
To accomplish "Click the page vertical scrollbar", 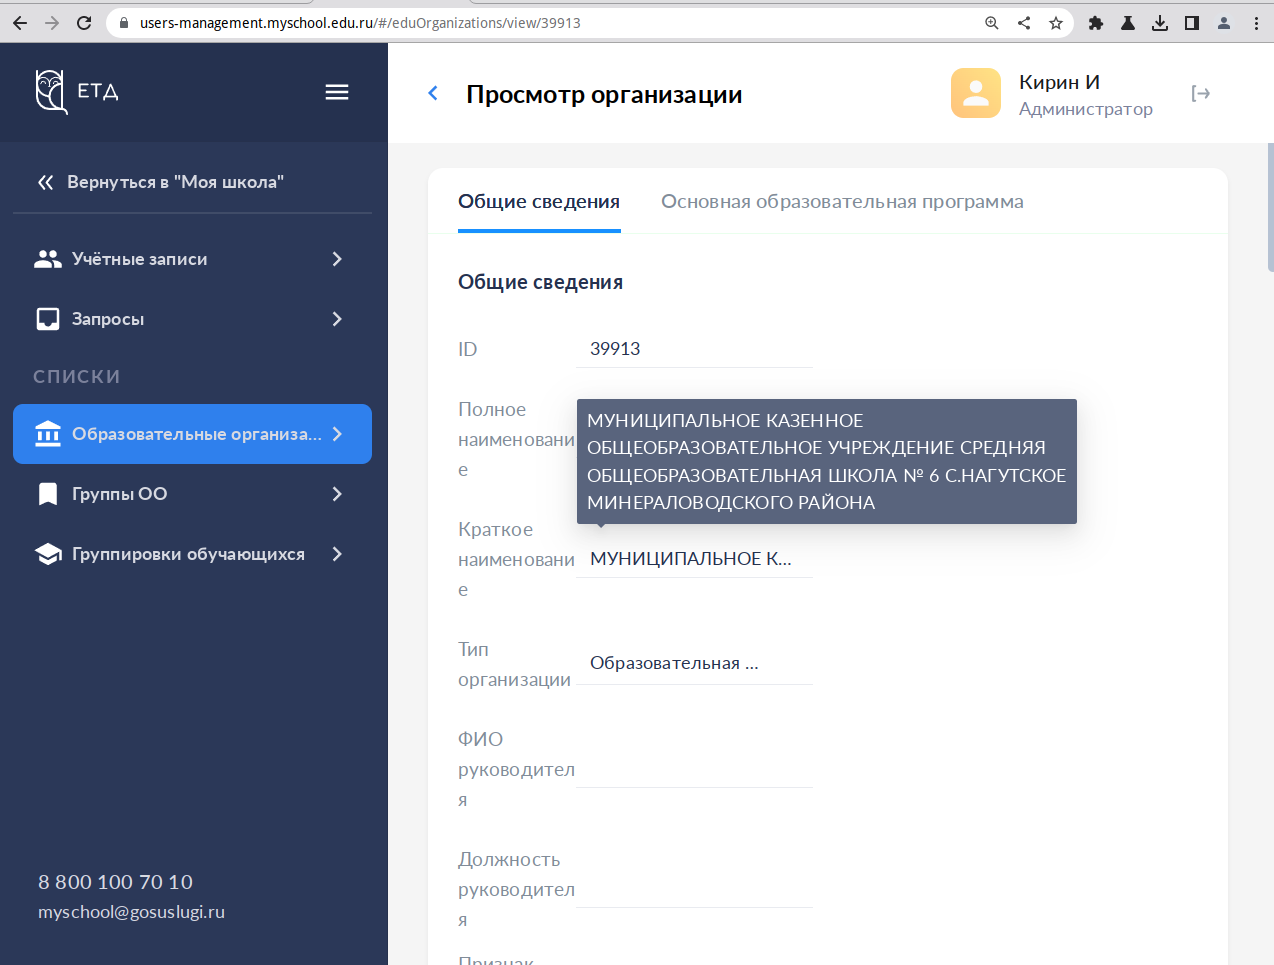I will (x=1270, y=208).
